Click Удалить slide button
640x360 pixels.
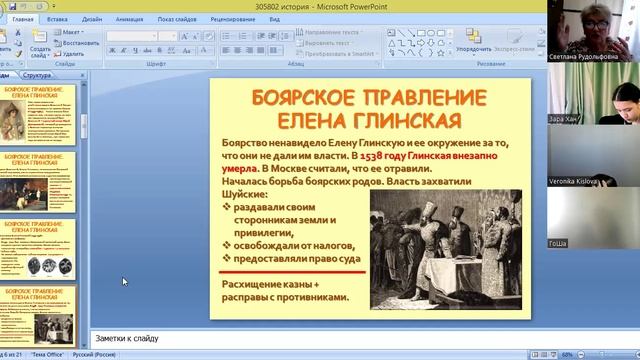69,54
